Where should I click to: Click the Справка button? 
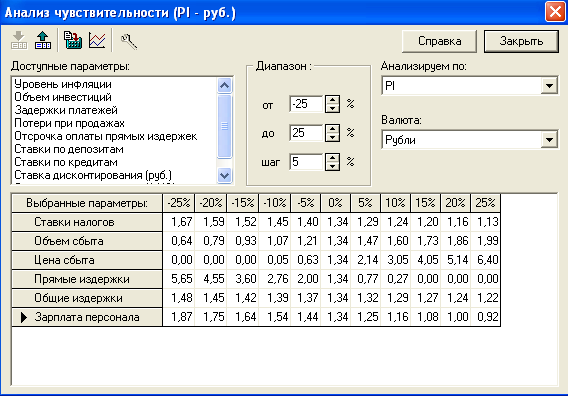click(439, 41)
